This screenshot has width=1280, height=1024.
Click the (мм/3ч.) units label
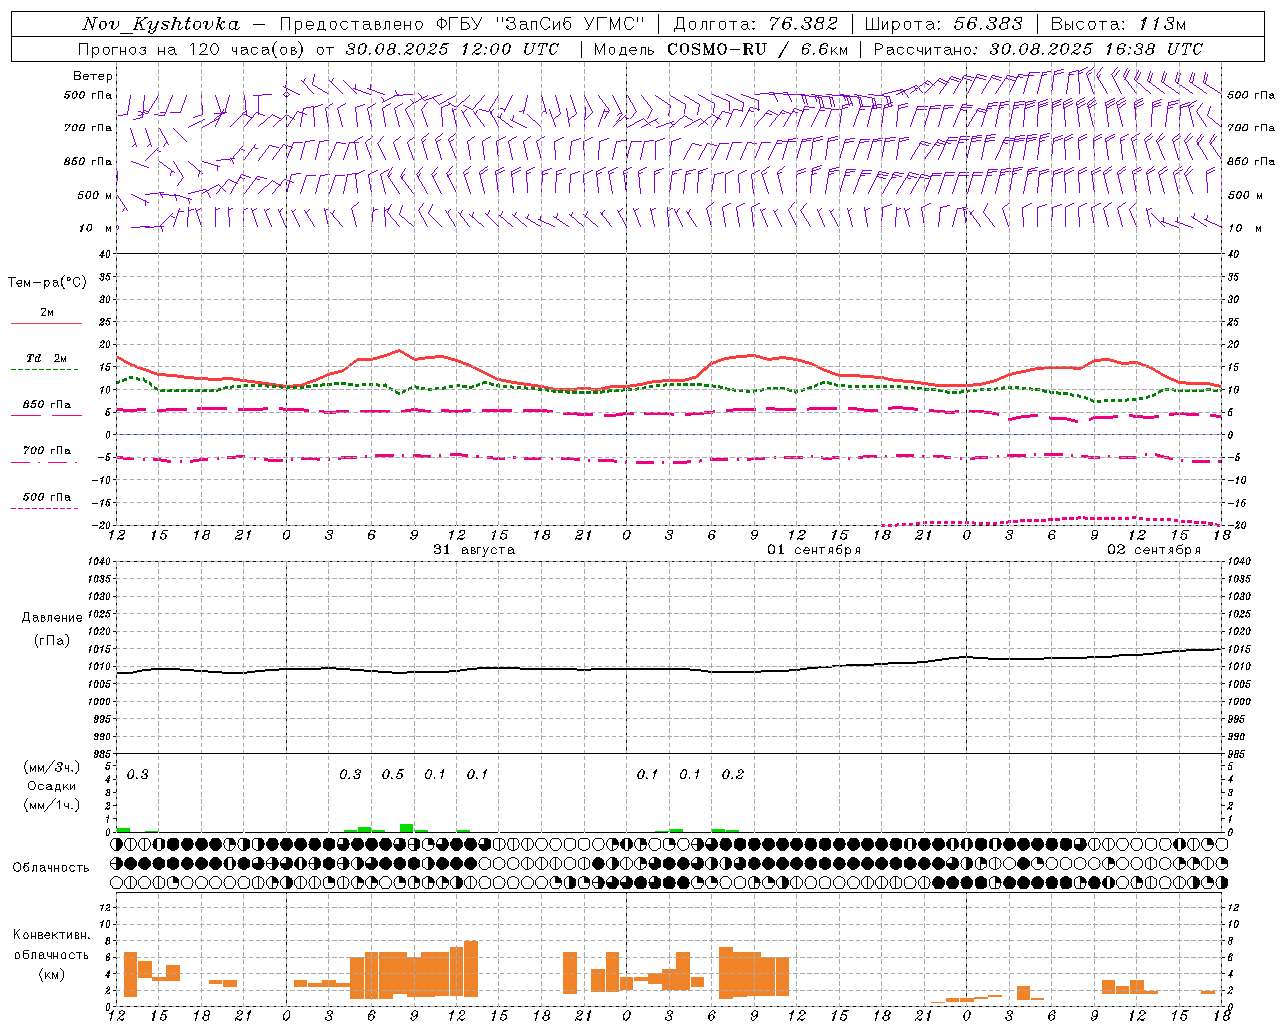point(52,767)
